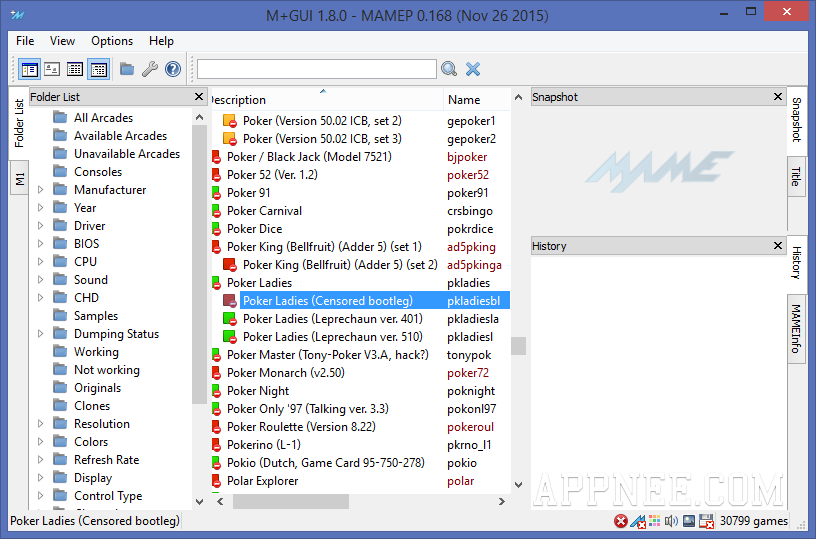Click the red icon beside Poker Roulette

(217, 427)
